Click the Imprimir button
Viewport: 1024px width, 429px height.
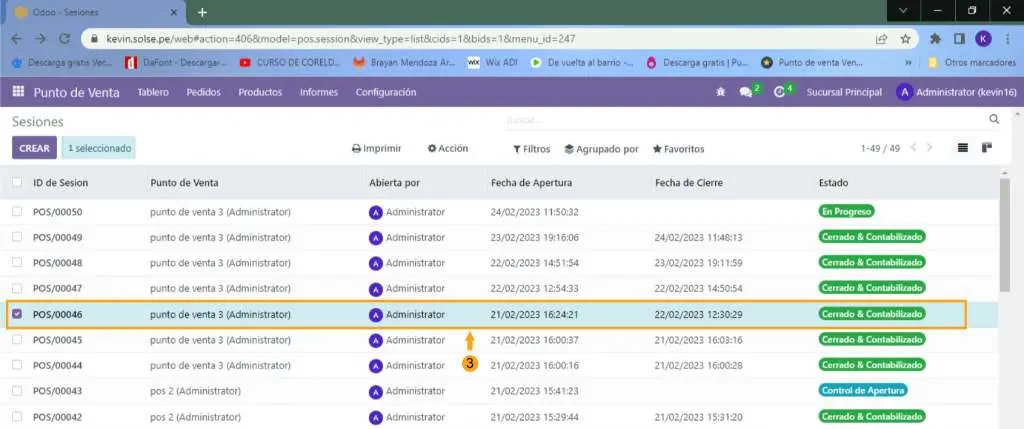point(376,148)
